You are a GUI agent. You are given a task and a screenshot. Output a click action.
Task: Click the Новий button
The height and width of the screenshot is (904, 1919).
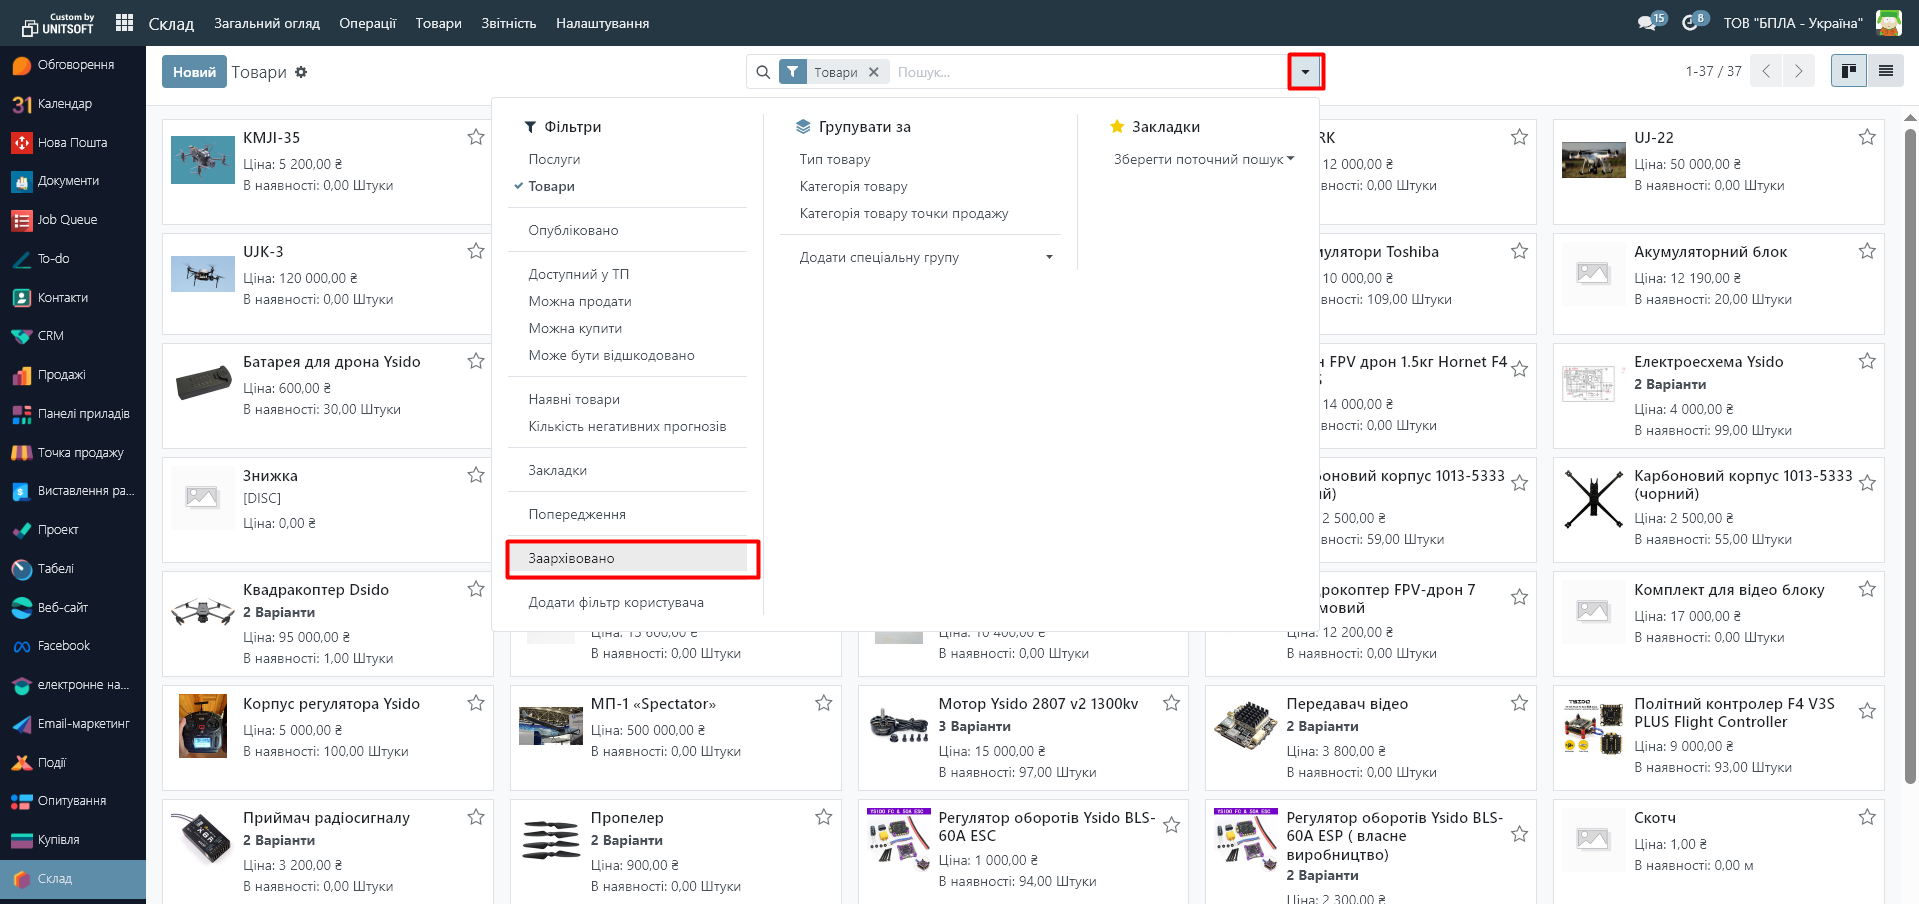[194, 72]
